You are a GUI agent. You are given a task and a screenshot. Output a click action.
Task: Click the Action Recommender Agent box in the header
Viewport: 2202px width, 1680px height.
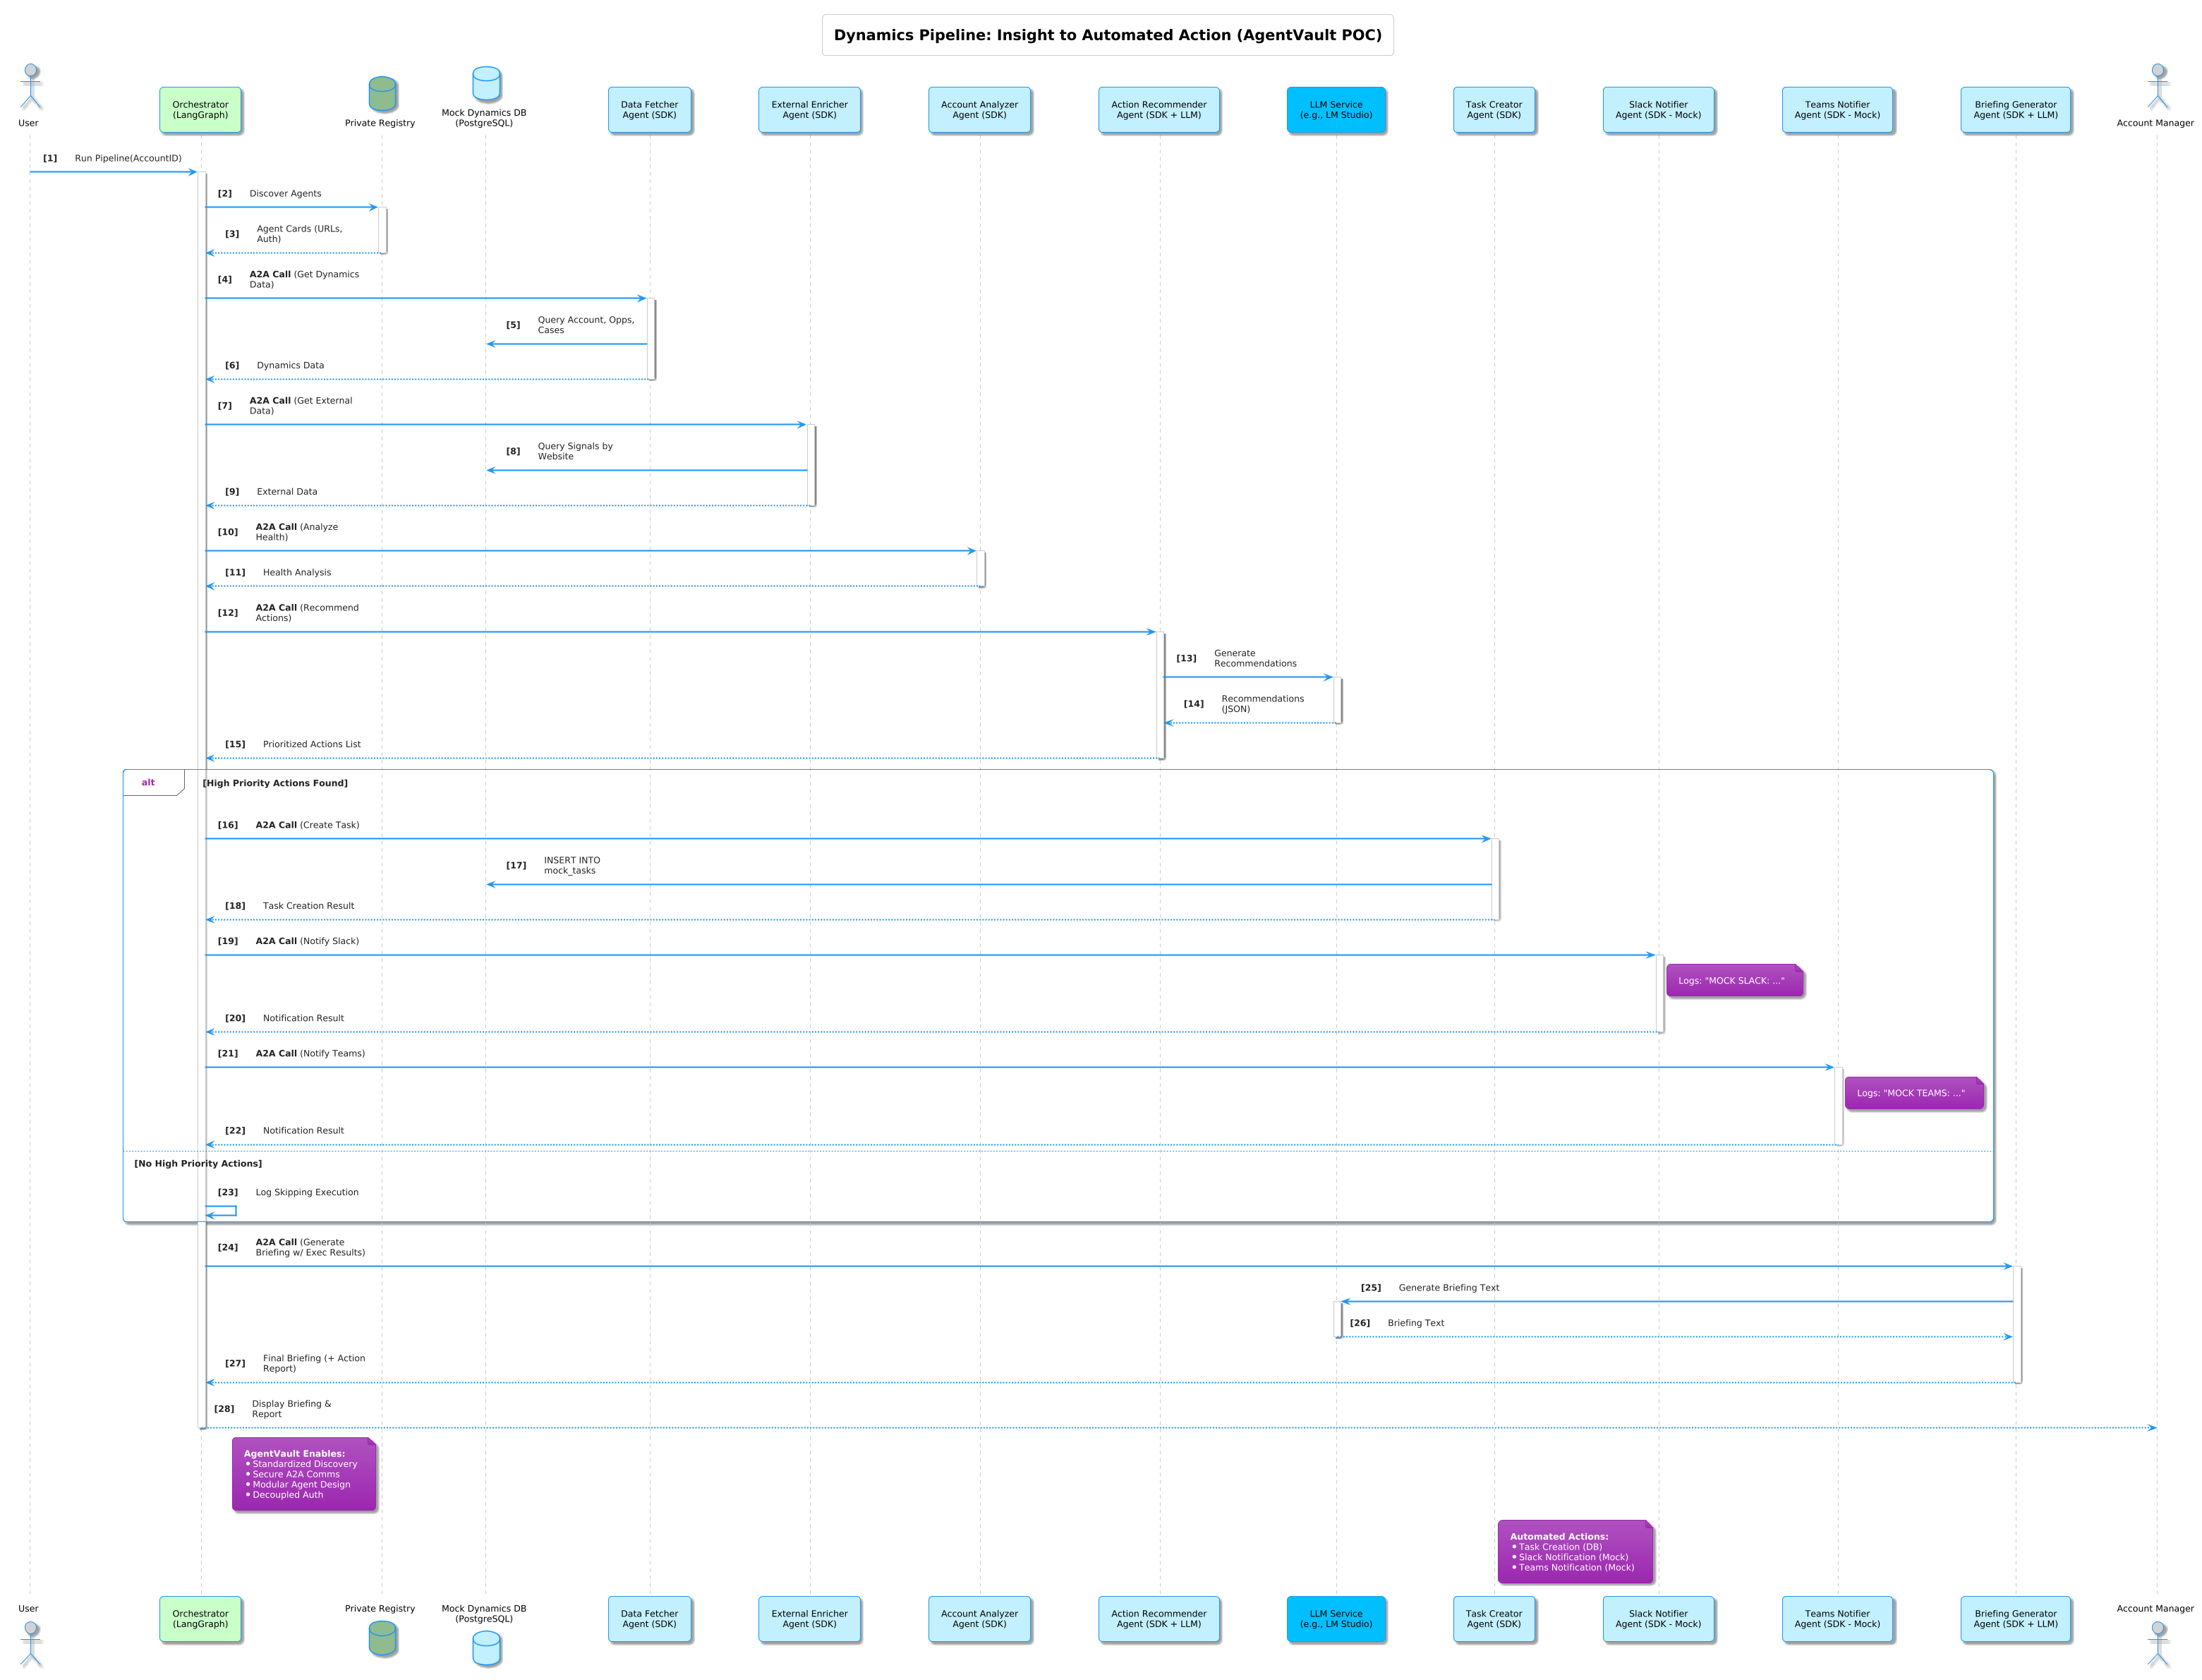click(x=1159, y=110)
